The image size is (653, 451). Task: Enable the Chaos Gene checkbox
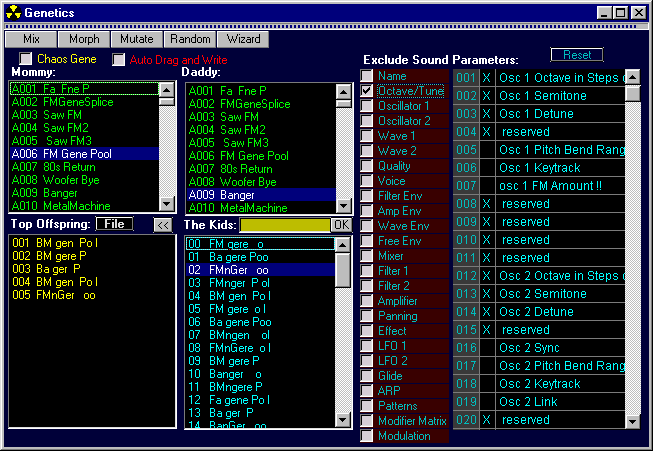(26, 59)
